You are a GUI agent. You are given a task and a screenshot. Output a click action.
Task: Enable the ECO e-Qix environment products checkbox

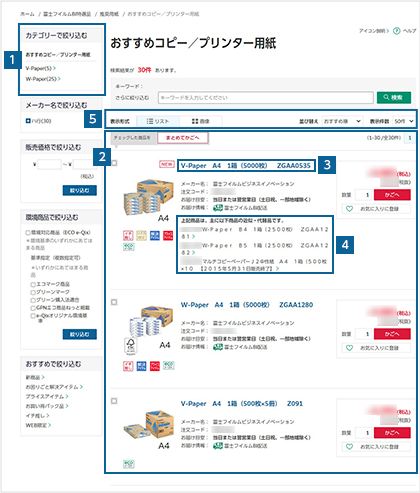point(28,232)
